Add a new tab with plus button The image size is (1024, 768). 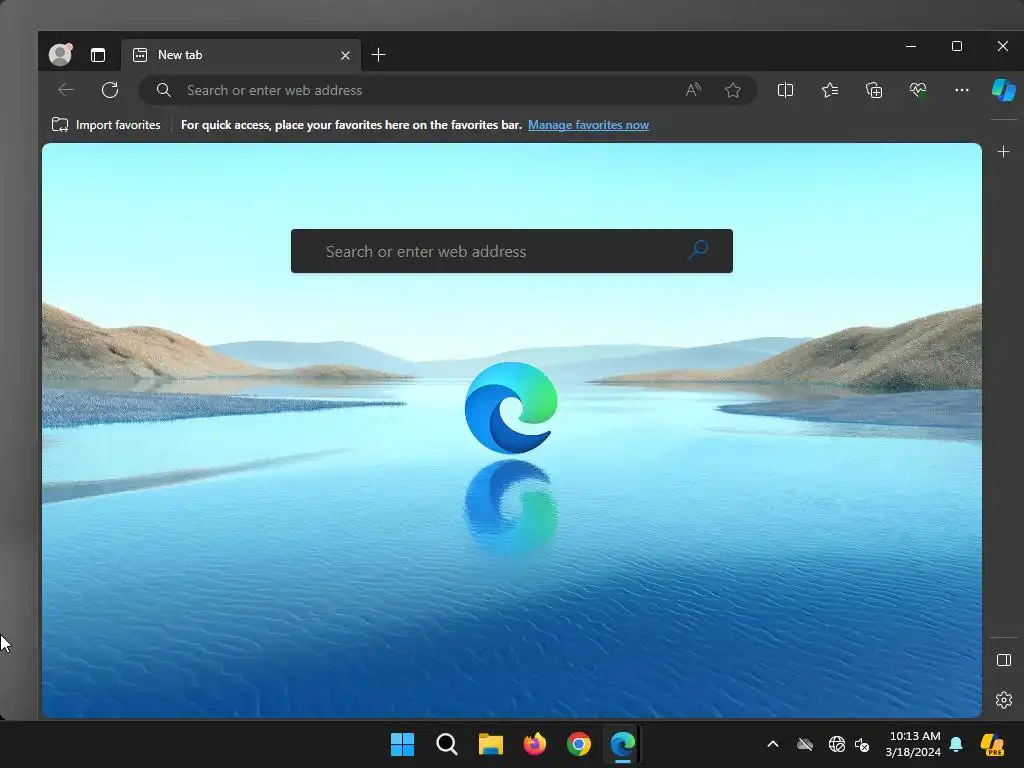(379, 55)
